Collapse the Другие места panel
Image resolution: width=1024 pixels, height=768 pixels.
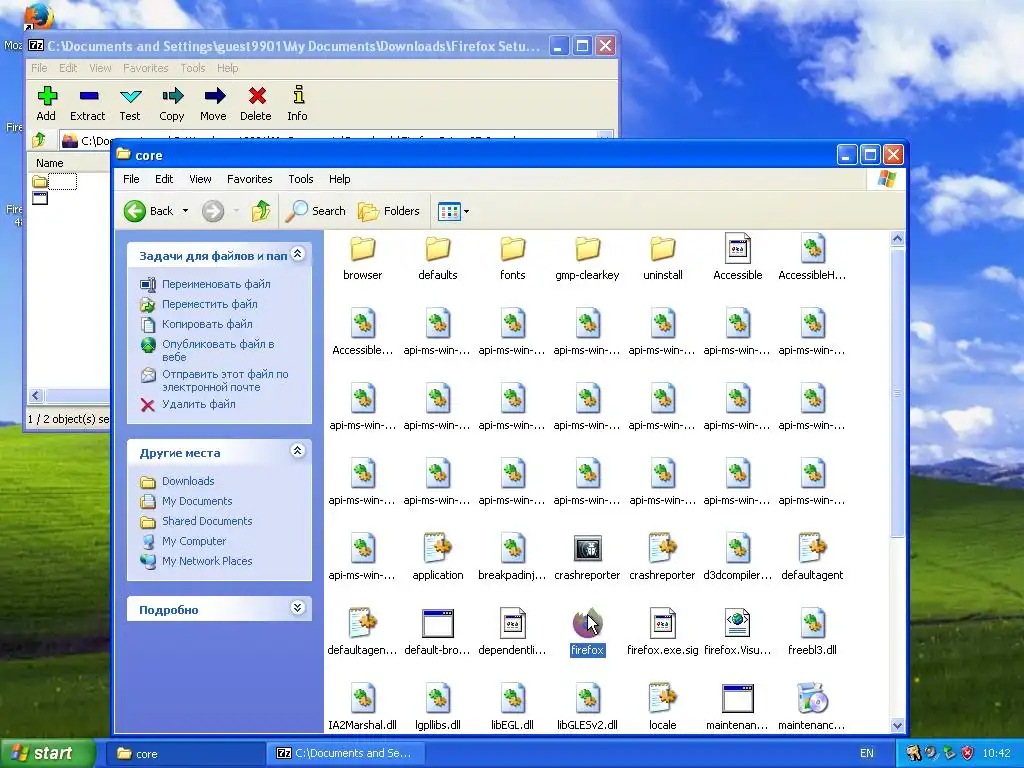pos(298,451)
